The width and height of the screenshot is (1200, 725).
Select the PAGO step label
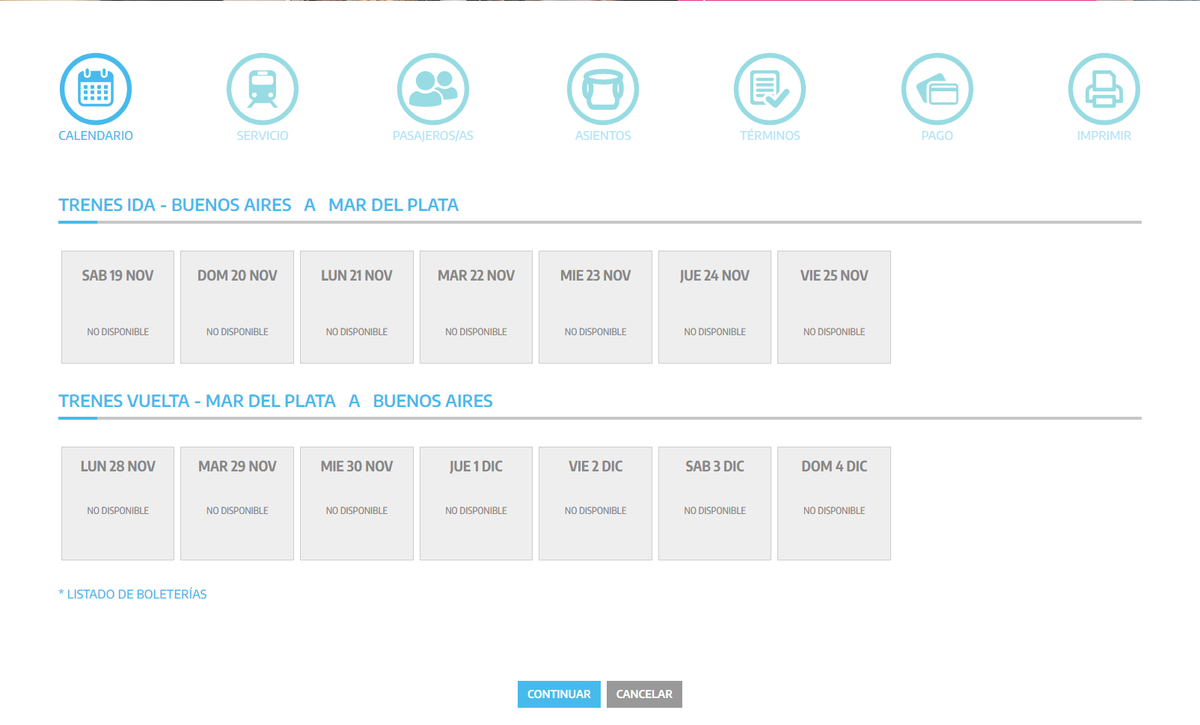click(937, 136)
